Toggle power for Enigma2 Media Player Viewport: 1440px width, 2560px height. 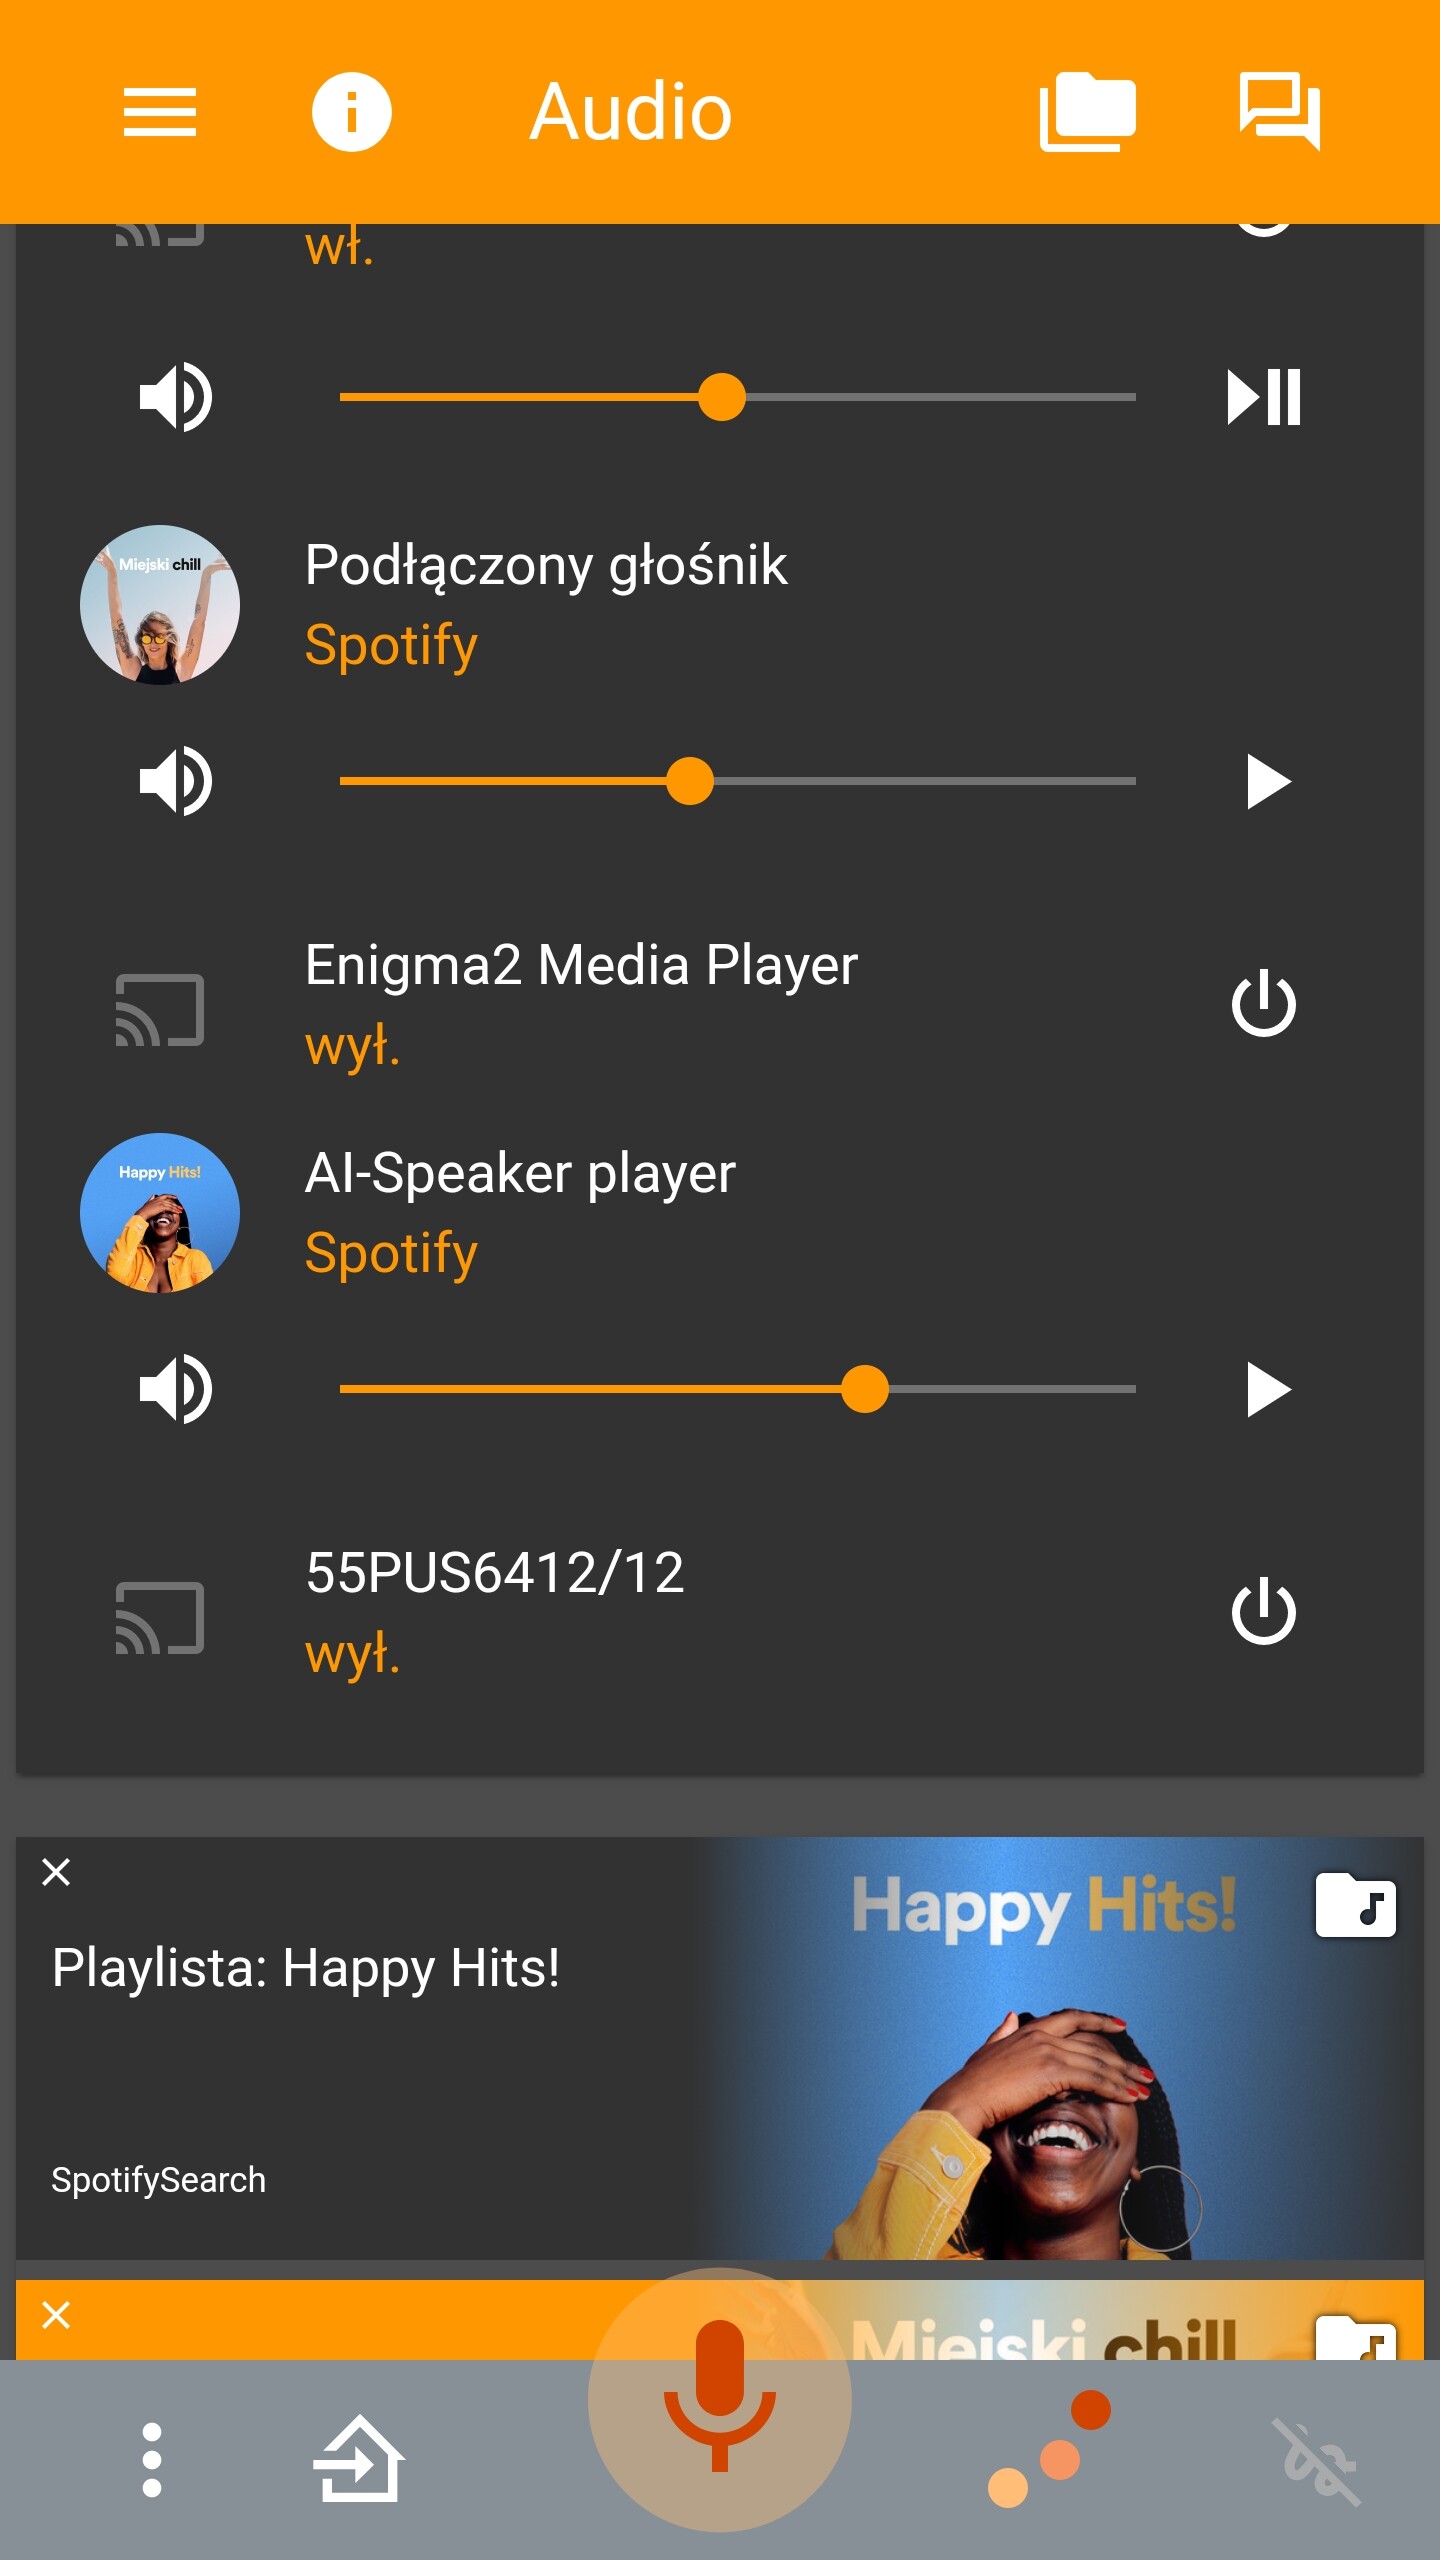tap(1264, 1003)
